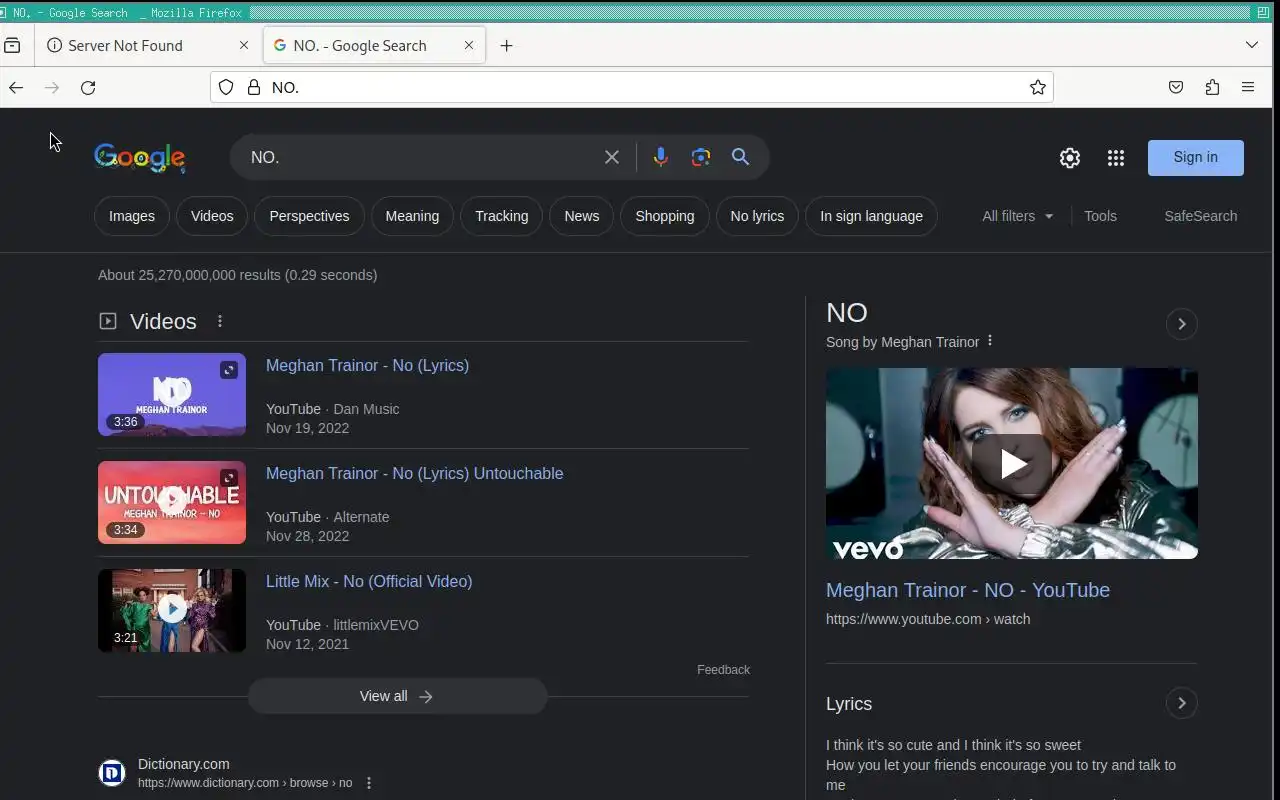Play the Little Mix video thumbnail
Viewport: 1280px width, 800px height.
[x=172, y=610]
